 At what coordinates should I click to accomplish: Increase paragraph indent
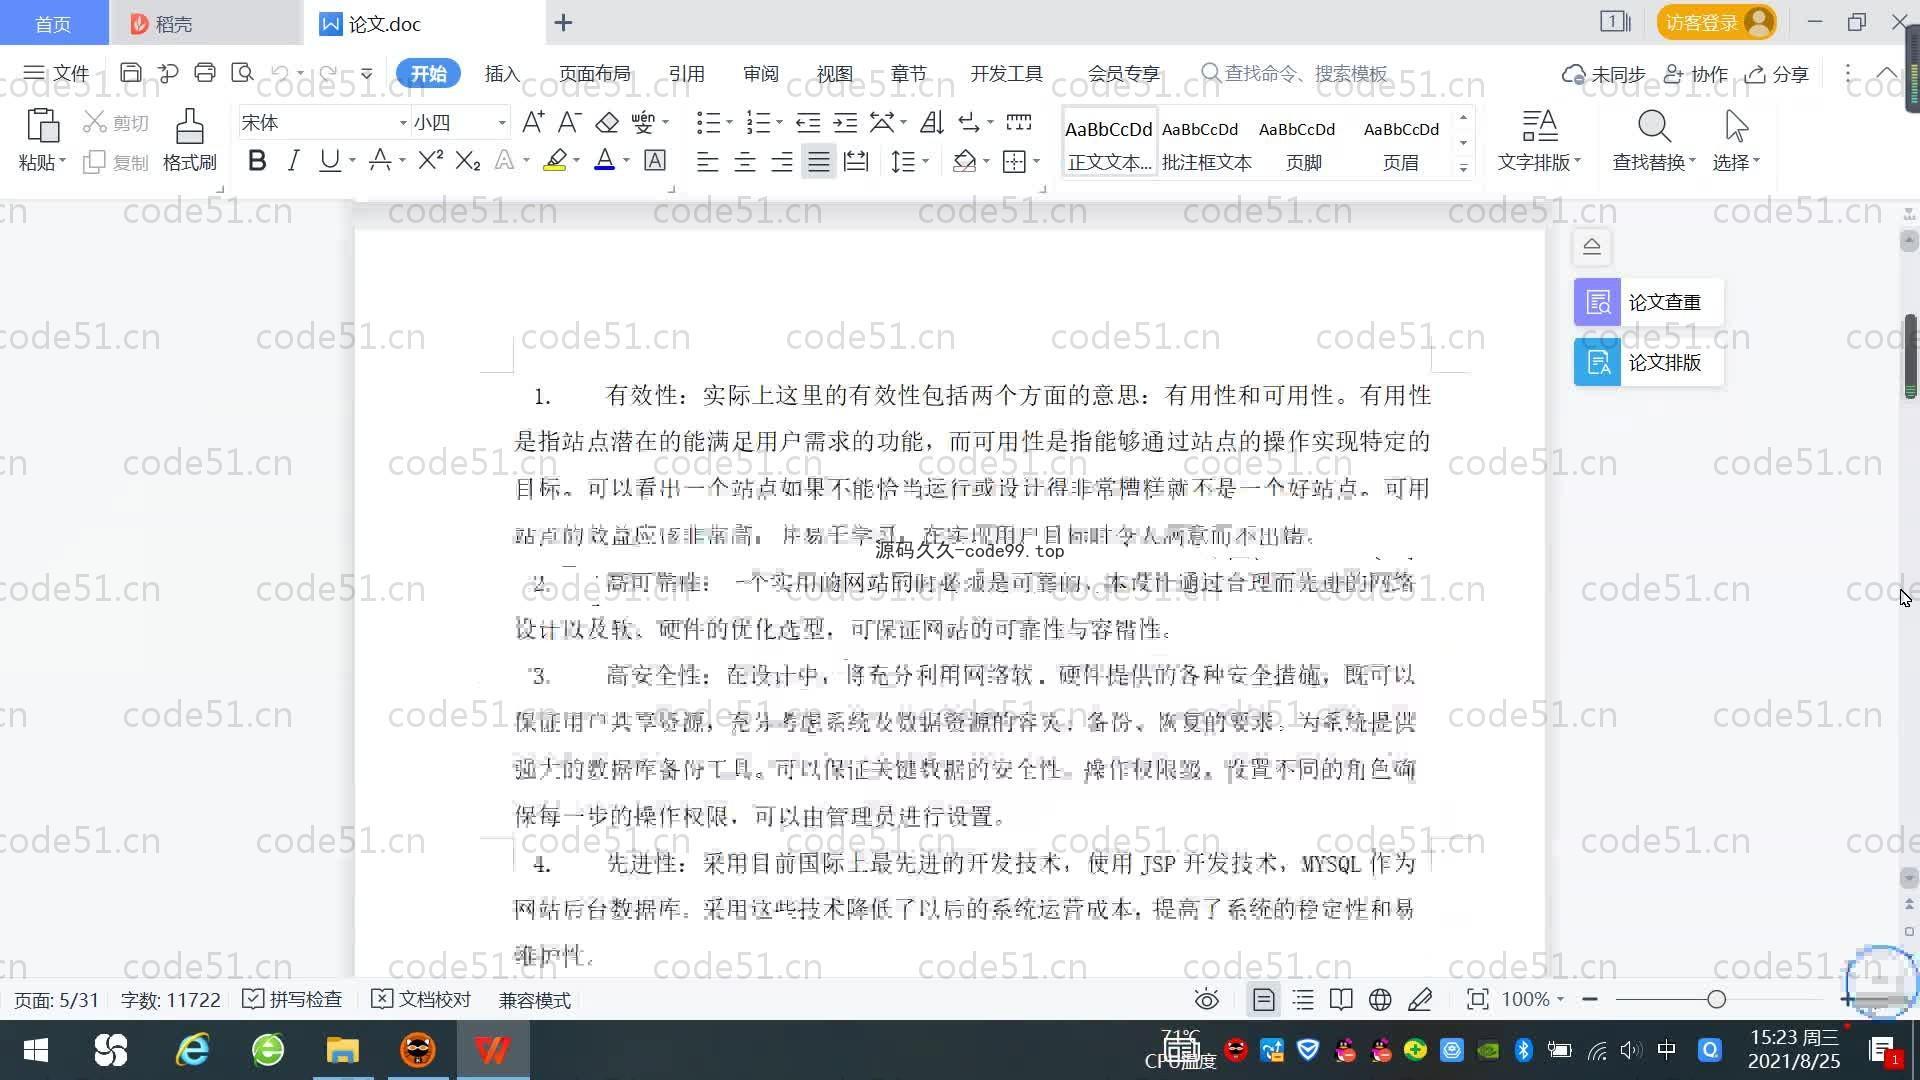coord(846,122)
